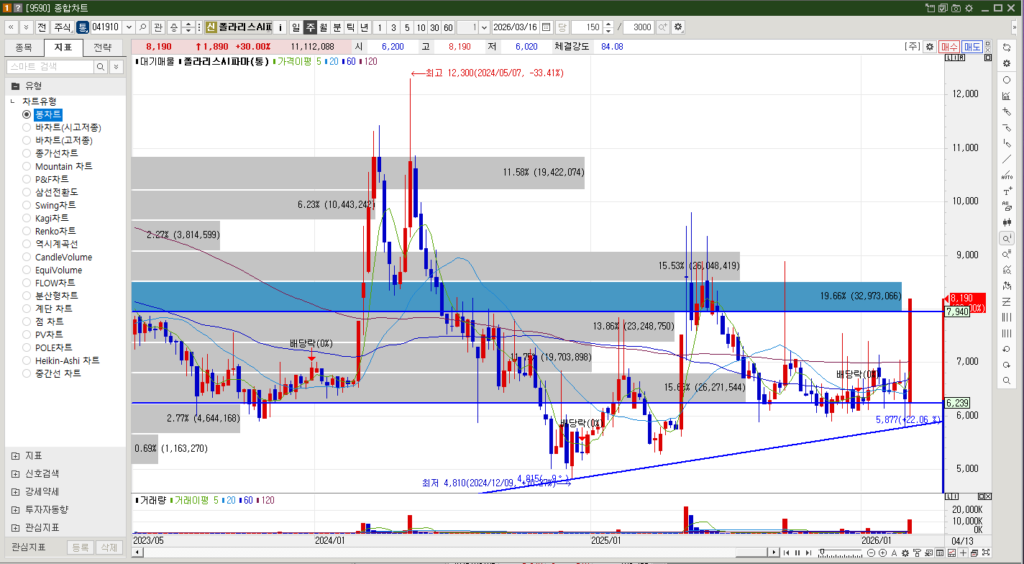Screen dimensions: 1024x564
Task: Switch to the 종목 tab
Action: tap(24, 47)
